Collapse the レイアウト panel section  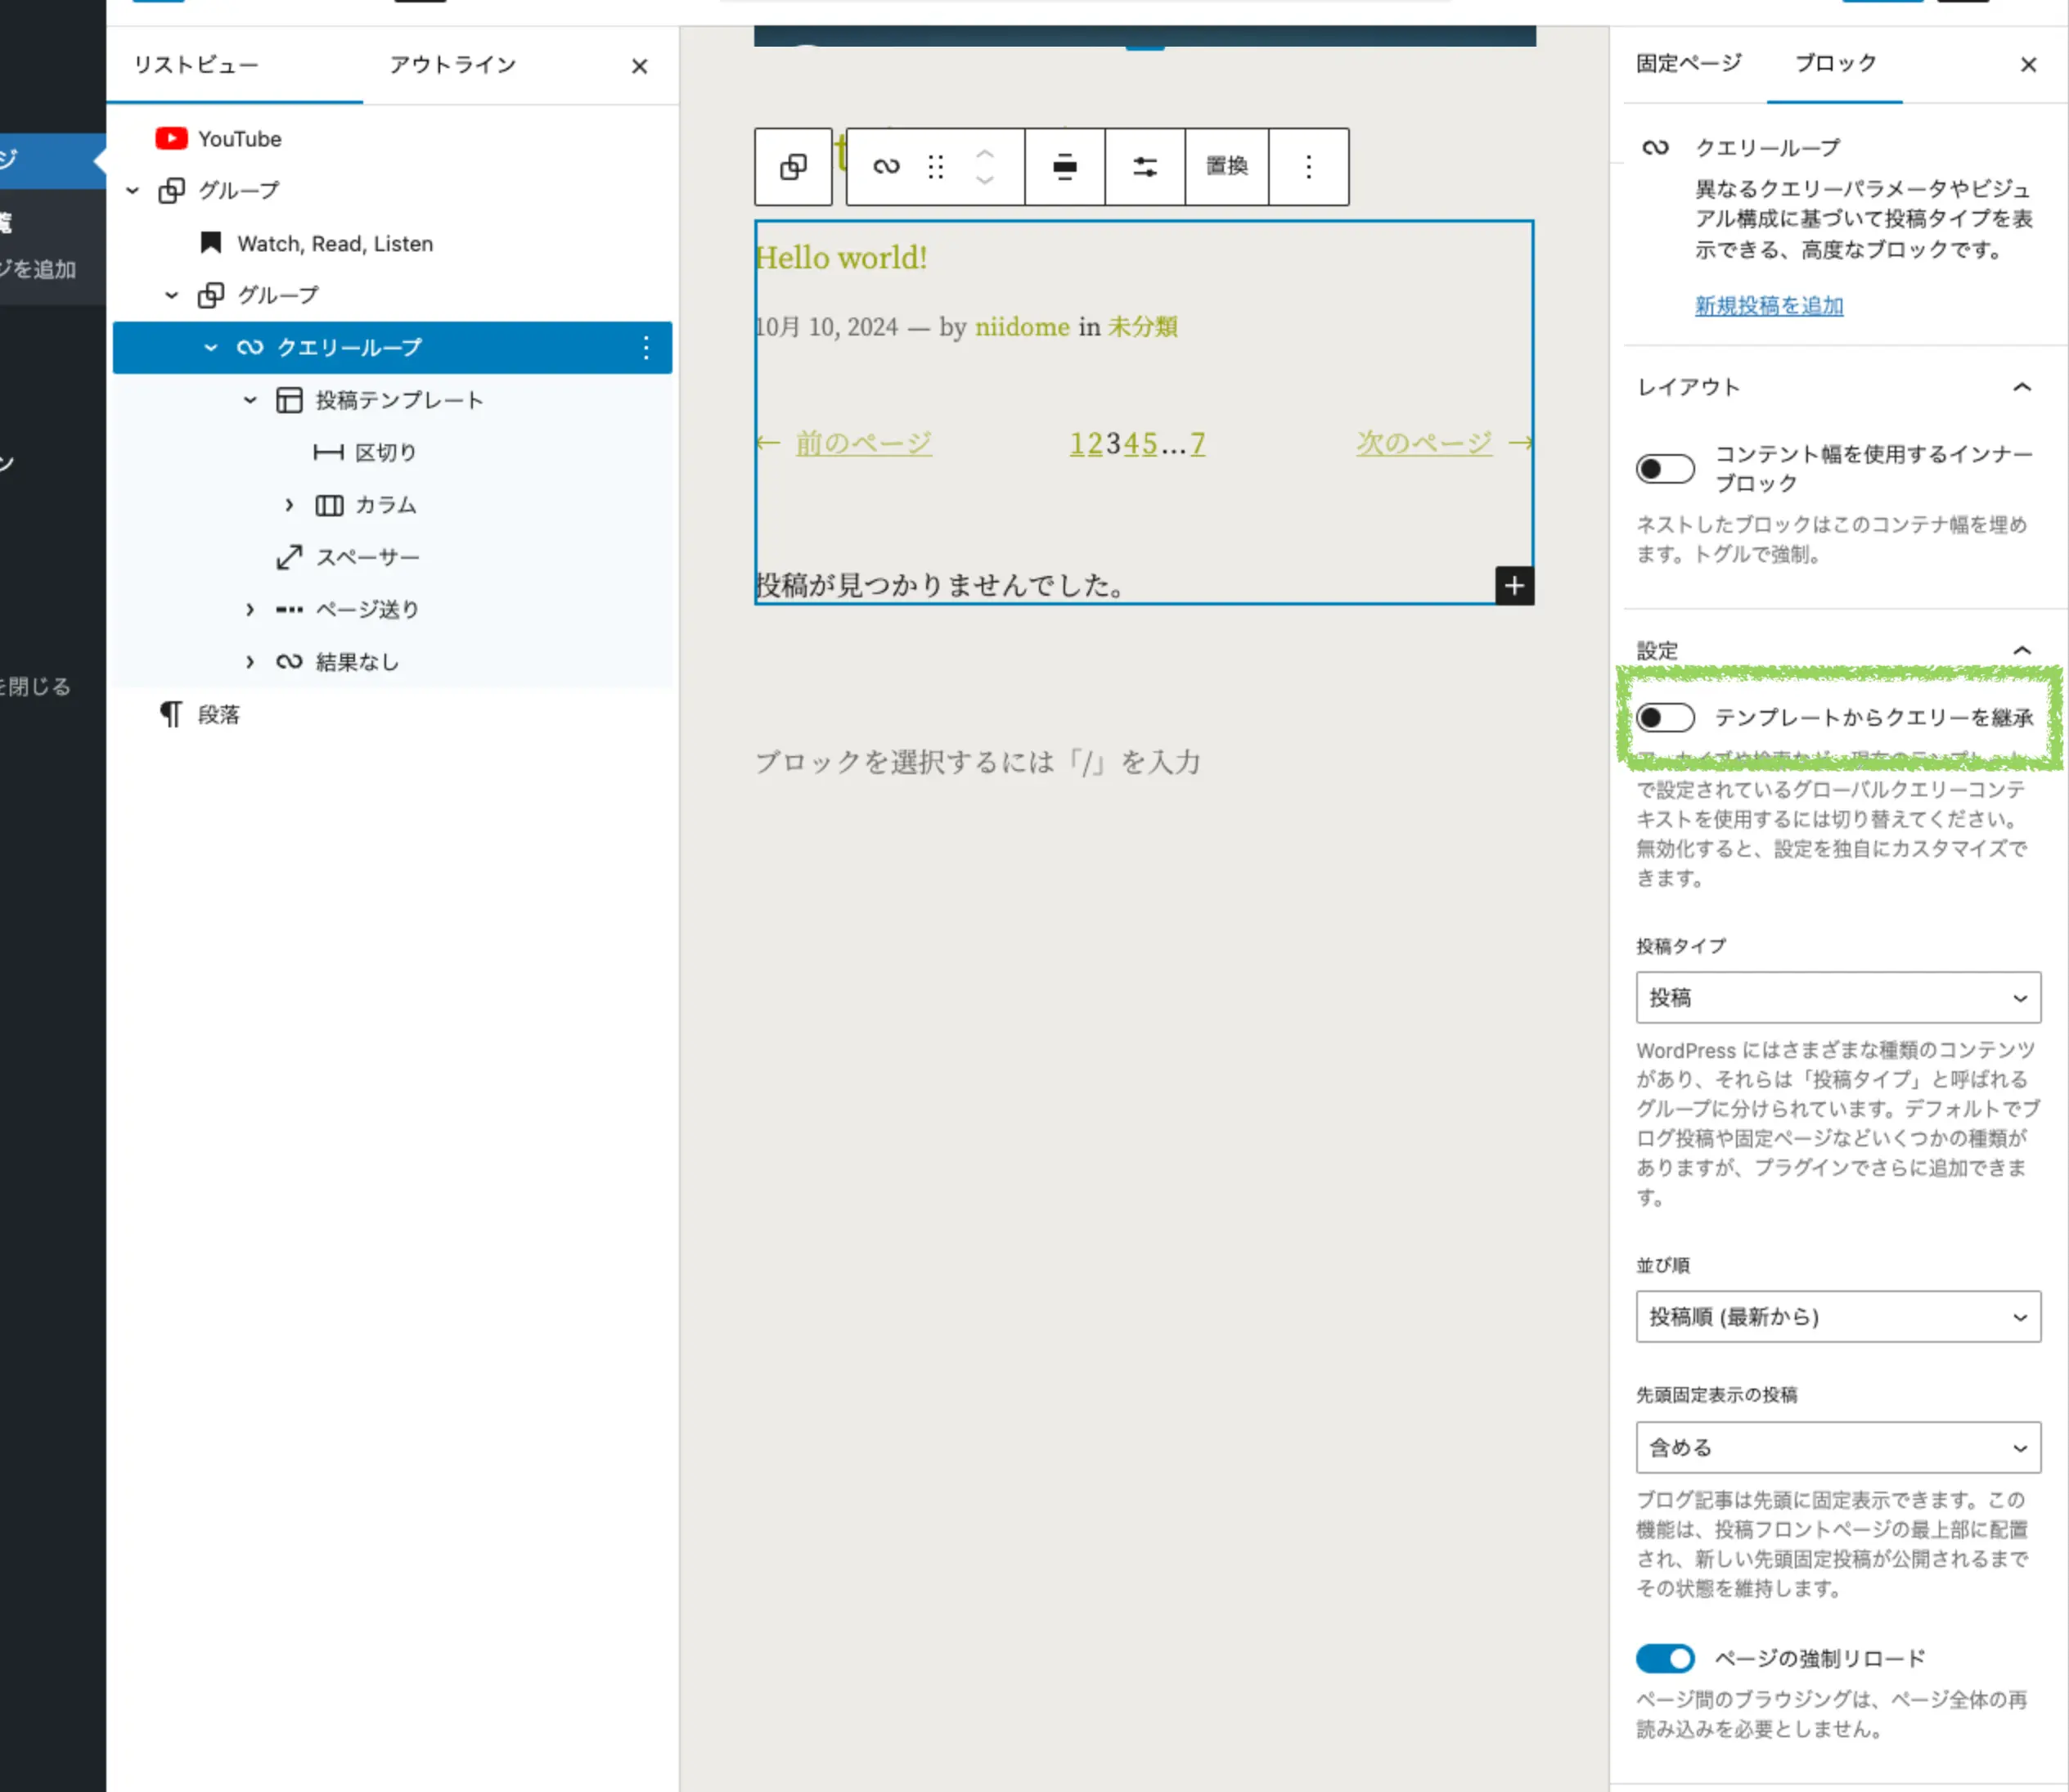click(x=2021, y=388)
